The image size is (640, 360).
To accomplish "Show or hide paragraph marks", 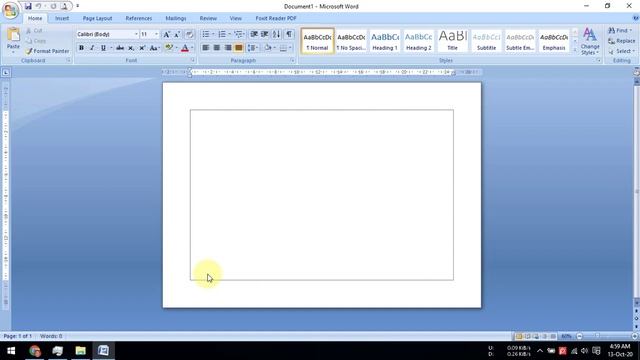I will coord(289,34).
